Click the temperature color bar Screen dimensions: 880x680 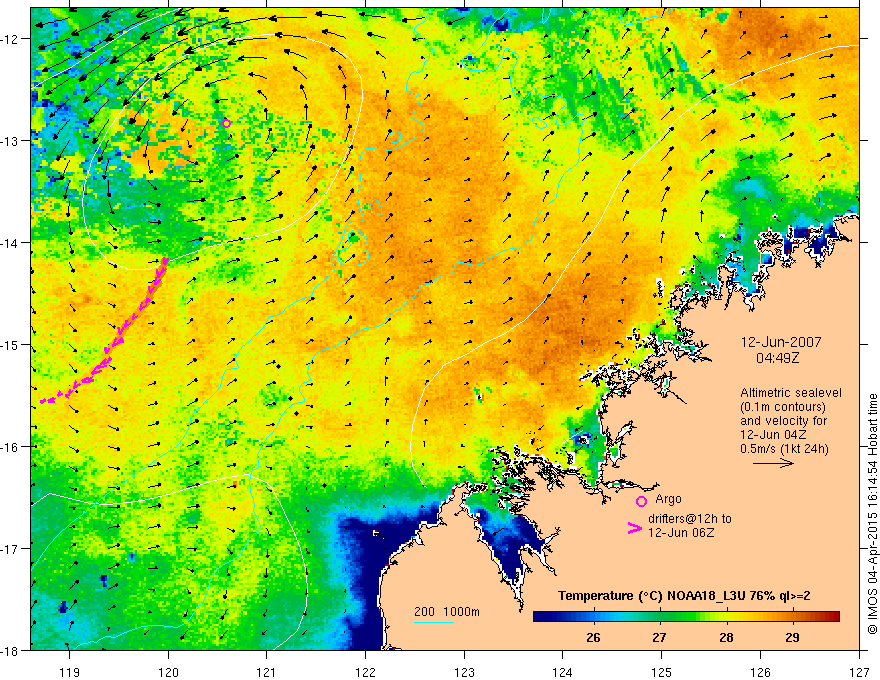point(686,617)
